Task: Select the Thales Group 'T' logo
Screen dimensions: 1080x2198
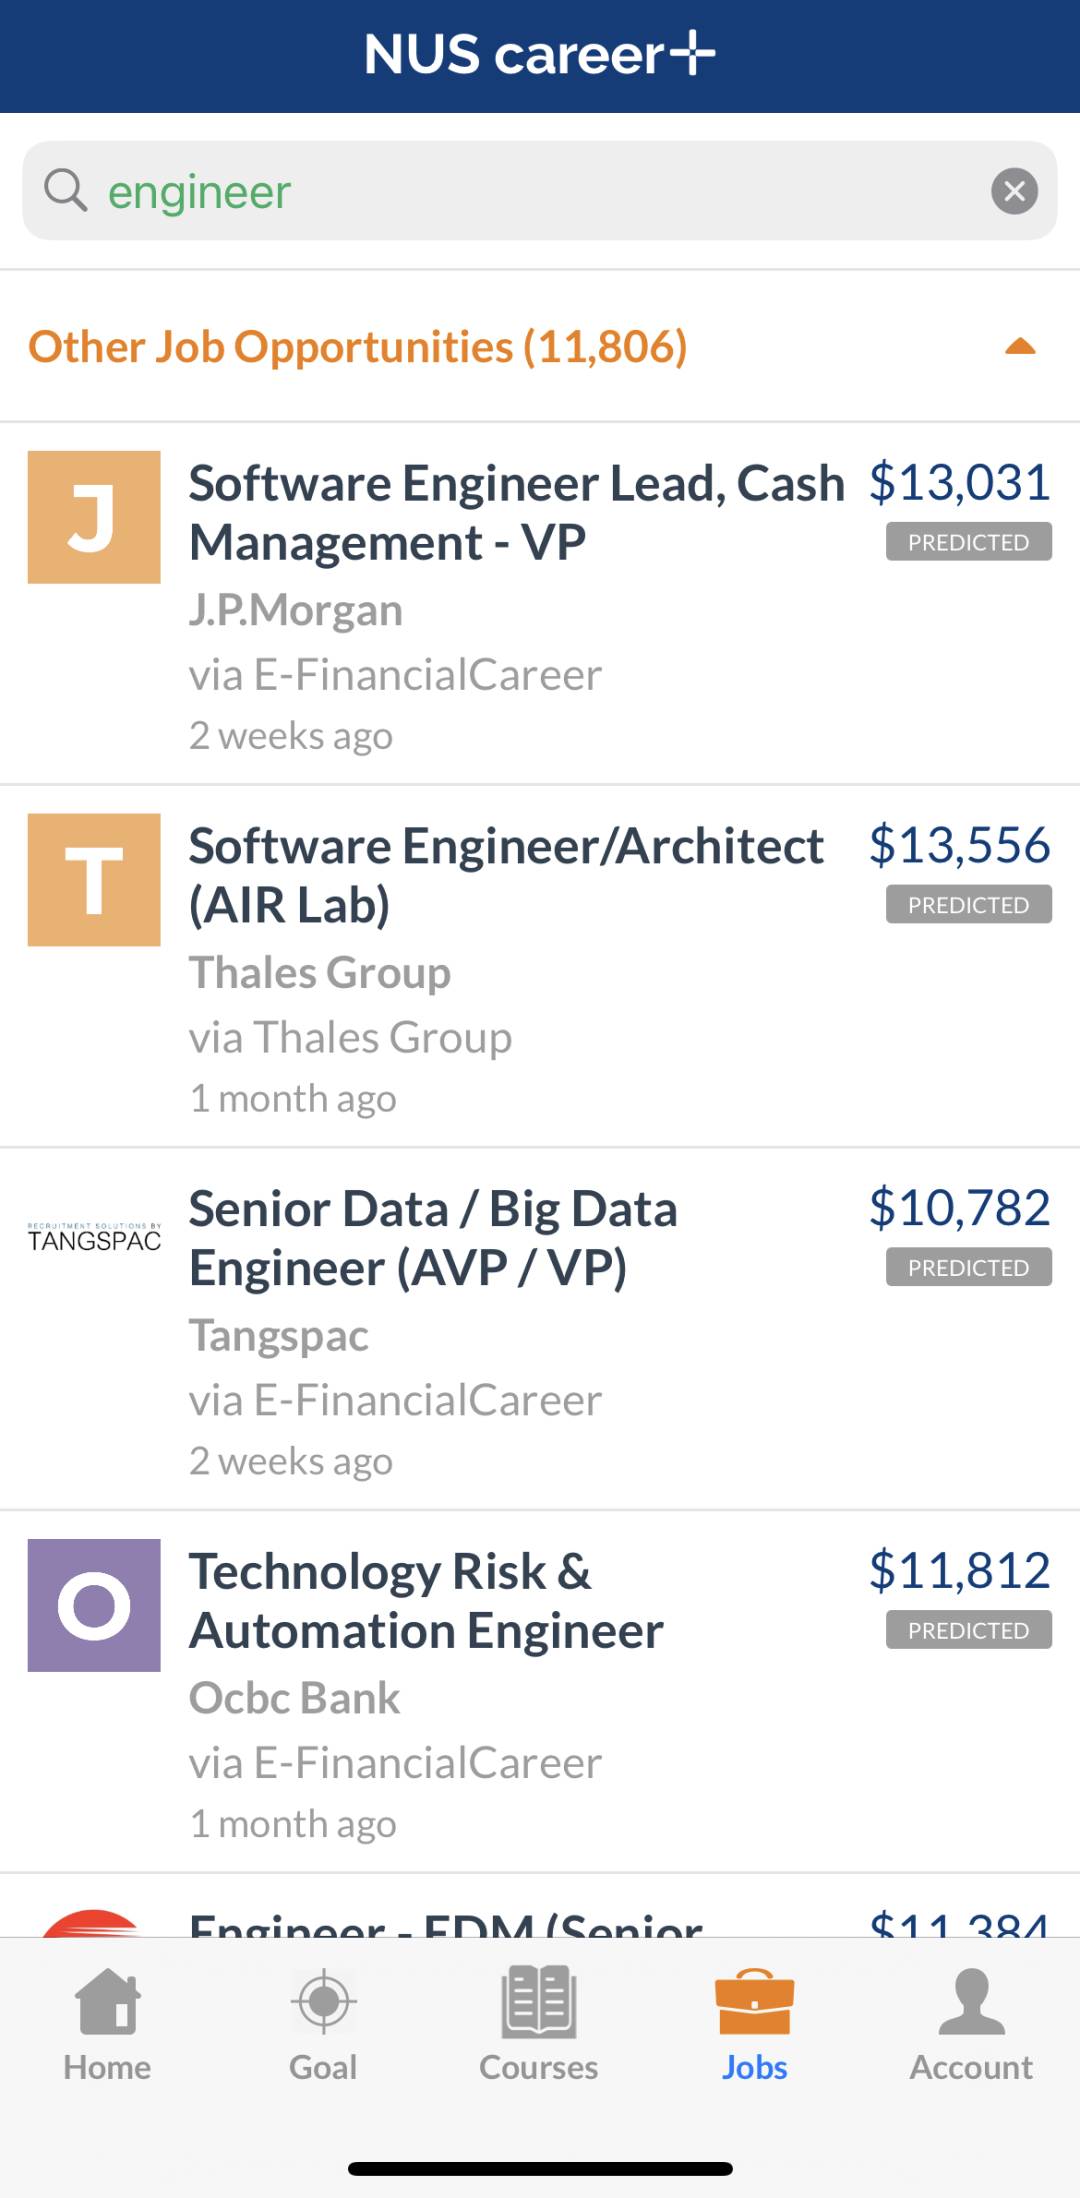Action: coord(94,880)
